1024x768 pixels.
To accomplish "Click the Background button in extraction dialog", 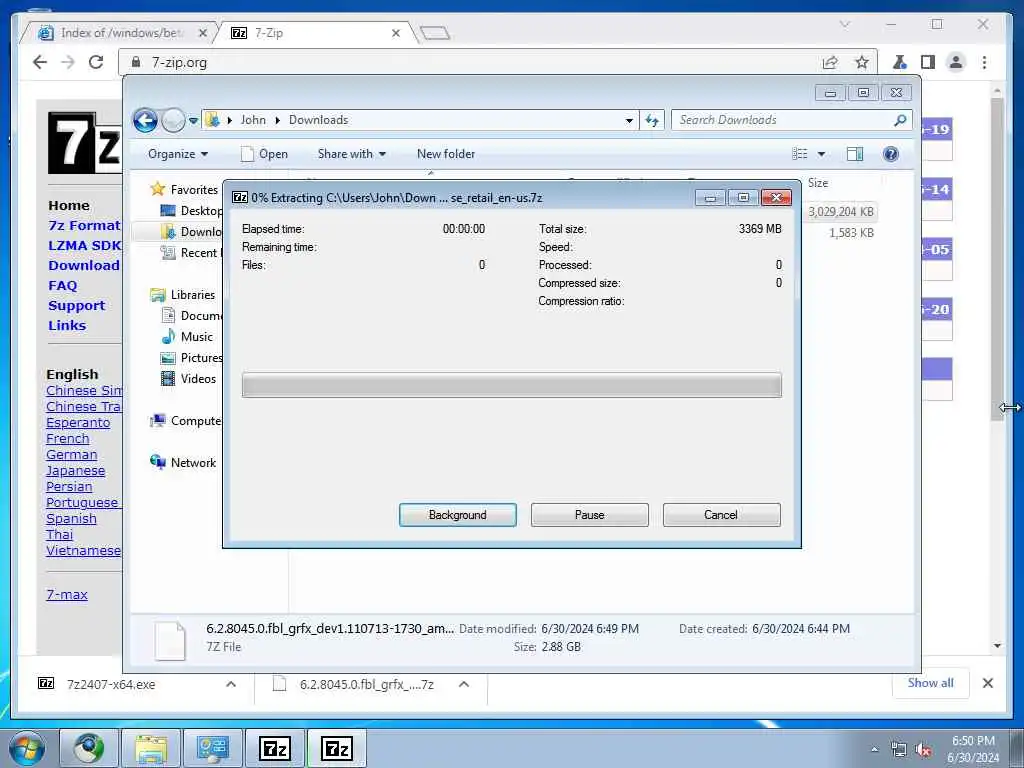I will point(457,515).
